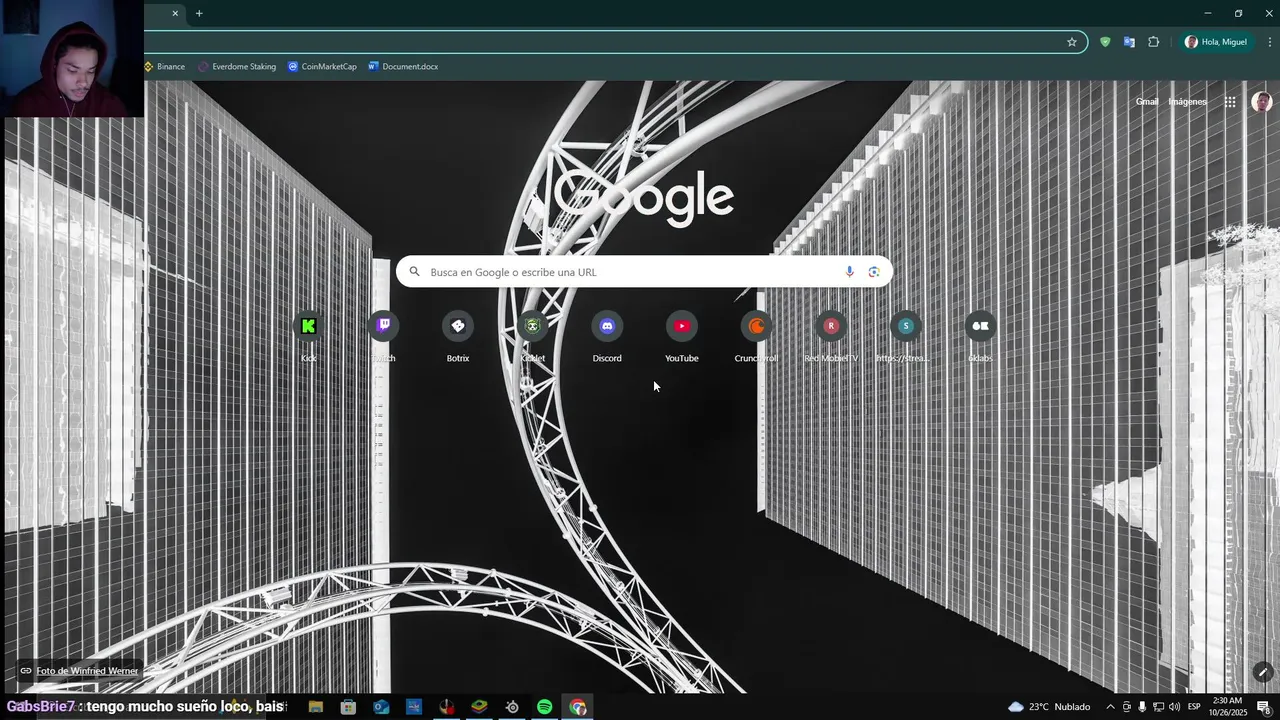Open Microsoft Store from the taskbar

click(348, 707)
